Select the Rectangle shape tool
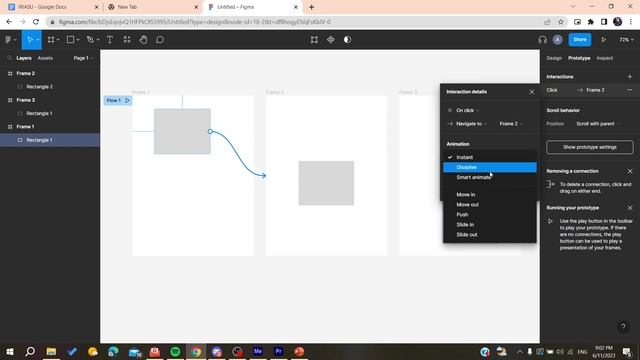This screenshot has width=640, height=360. [70, 40]
